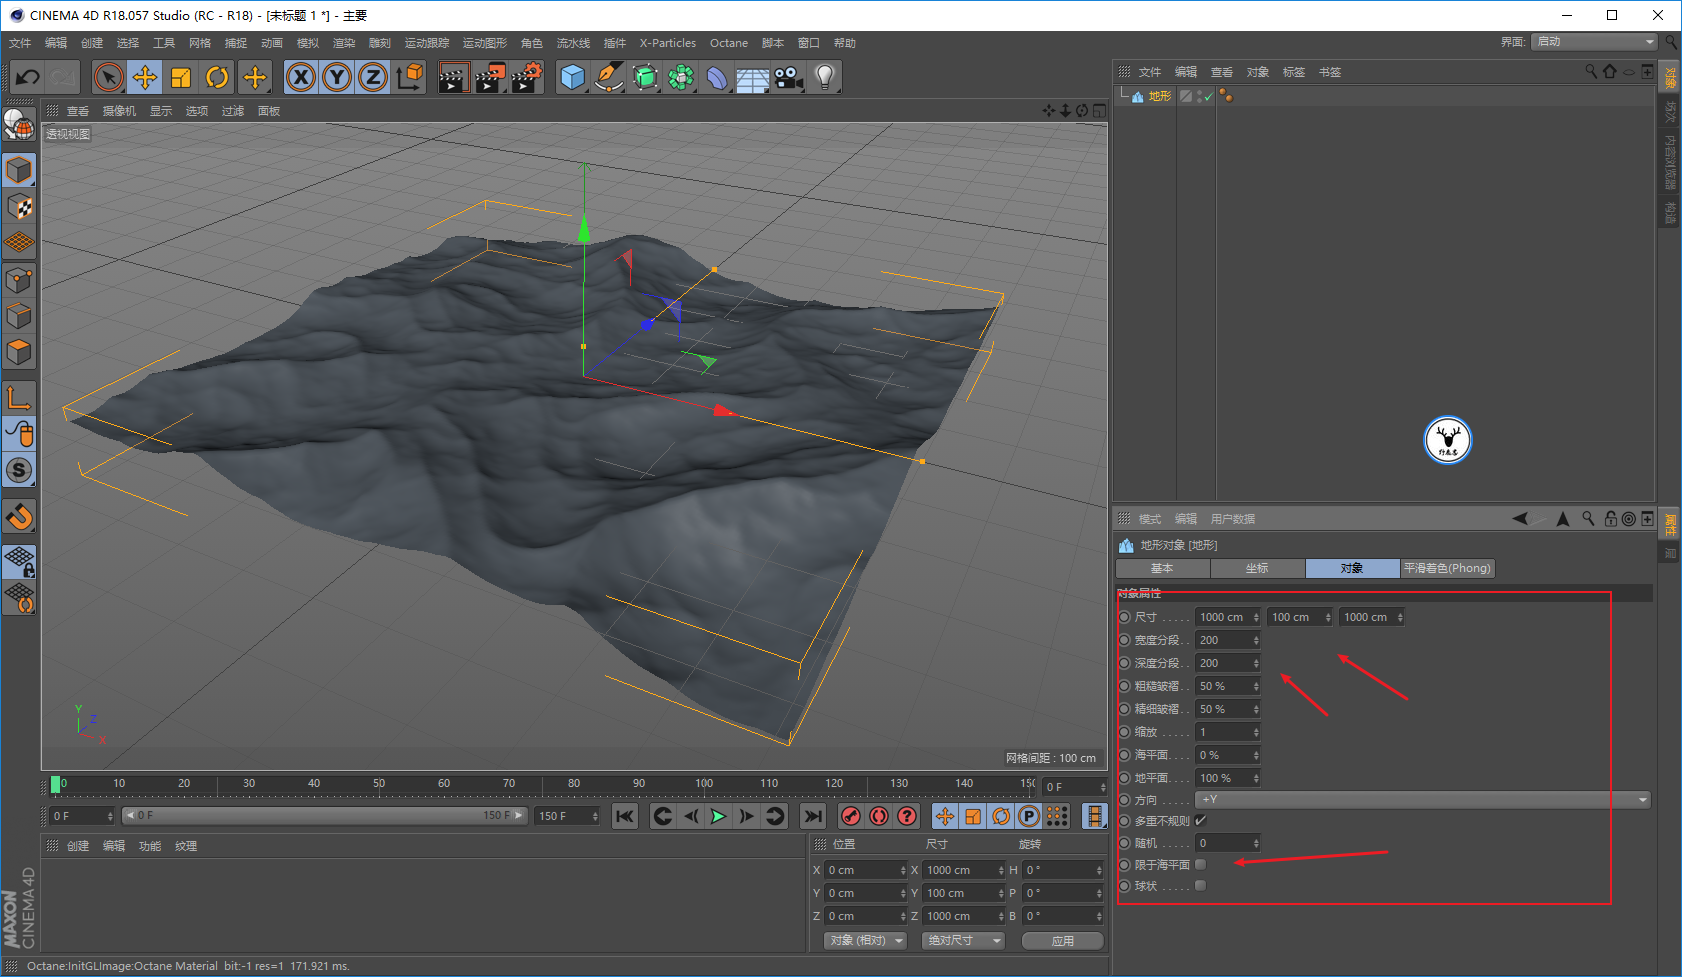Enable axis mode in left palette
Image resolution: width=1682 pixels, height=977 pixels.
19,397
